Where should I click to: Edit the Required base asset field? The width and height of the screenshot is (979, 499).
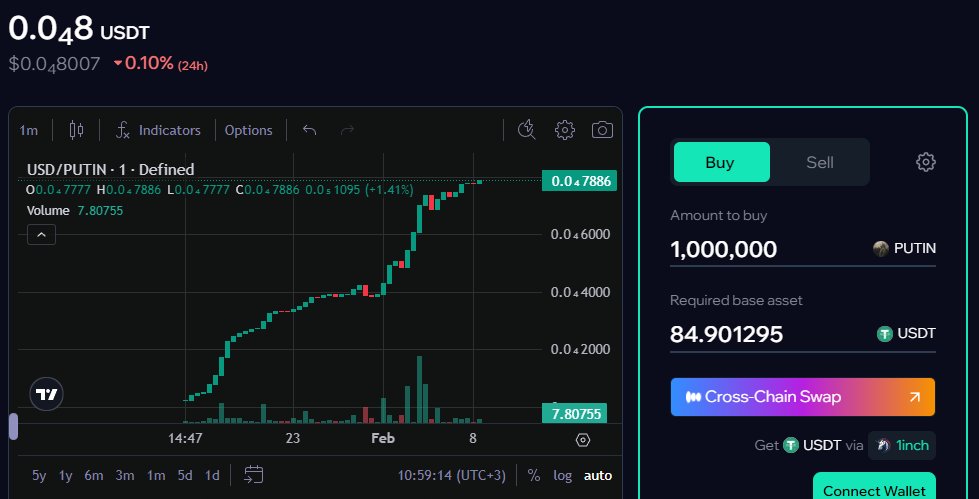pos(803,334)
